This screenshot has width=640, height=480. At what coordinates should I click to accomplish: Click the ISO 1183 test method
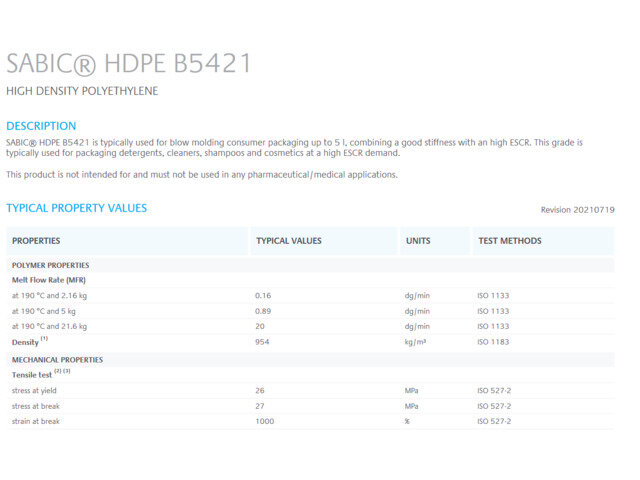click(493, 342)
